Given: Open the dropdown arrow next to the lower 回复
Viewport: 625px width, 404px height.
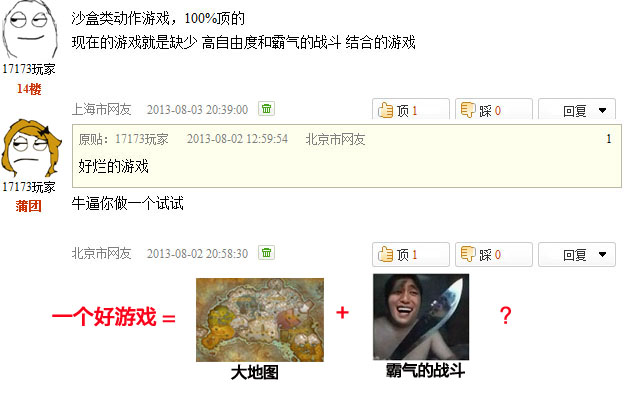Looking at the screenshot, I should 602,254.
